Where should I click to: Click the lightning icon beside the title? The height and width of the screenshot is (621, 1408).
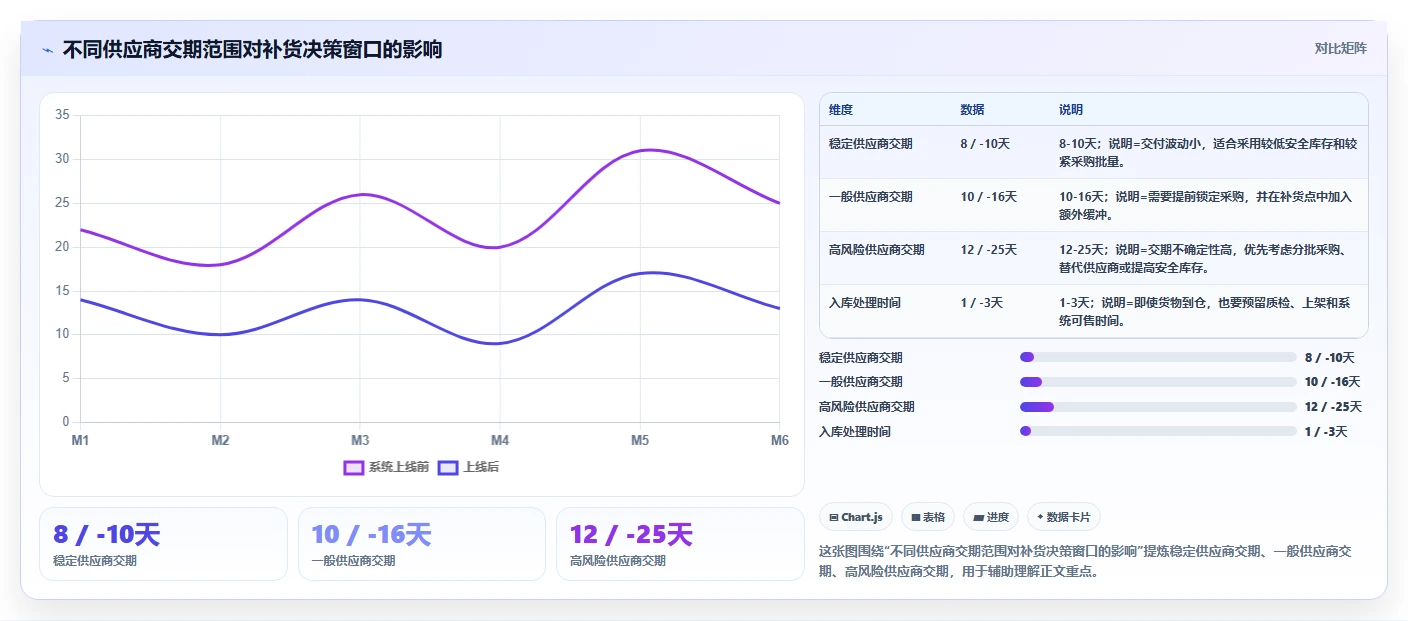click(47, 50)
